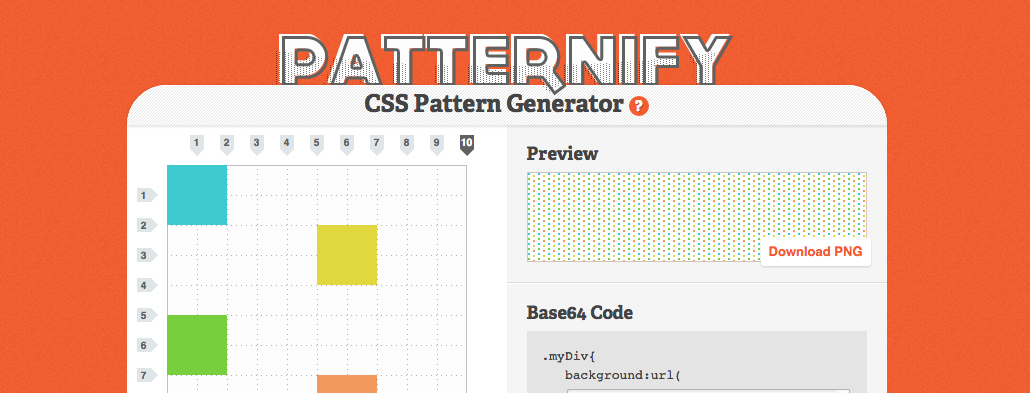Select row marker 3
Viewport: 1030px width, 393px height.
coord(147,255)
